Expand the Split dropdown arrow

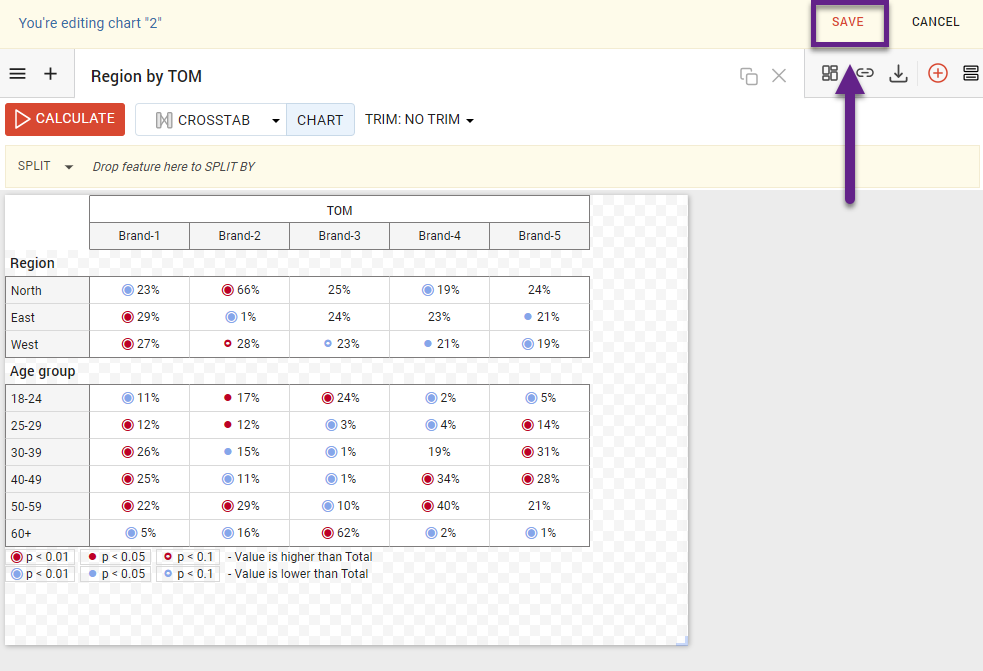coord(69,167)
